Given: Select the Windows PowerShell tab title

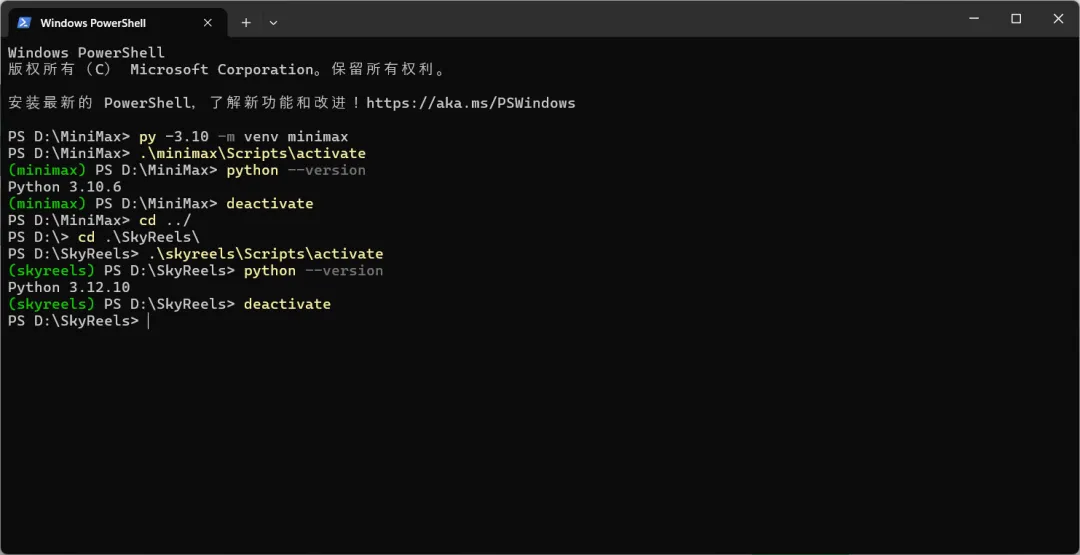Looking at the screenshot, I should [92, 22].
